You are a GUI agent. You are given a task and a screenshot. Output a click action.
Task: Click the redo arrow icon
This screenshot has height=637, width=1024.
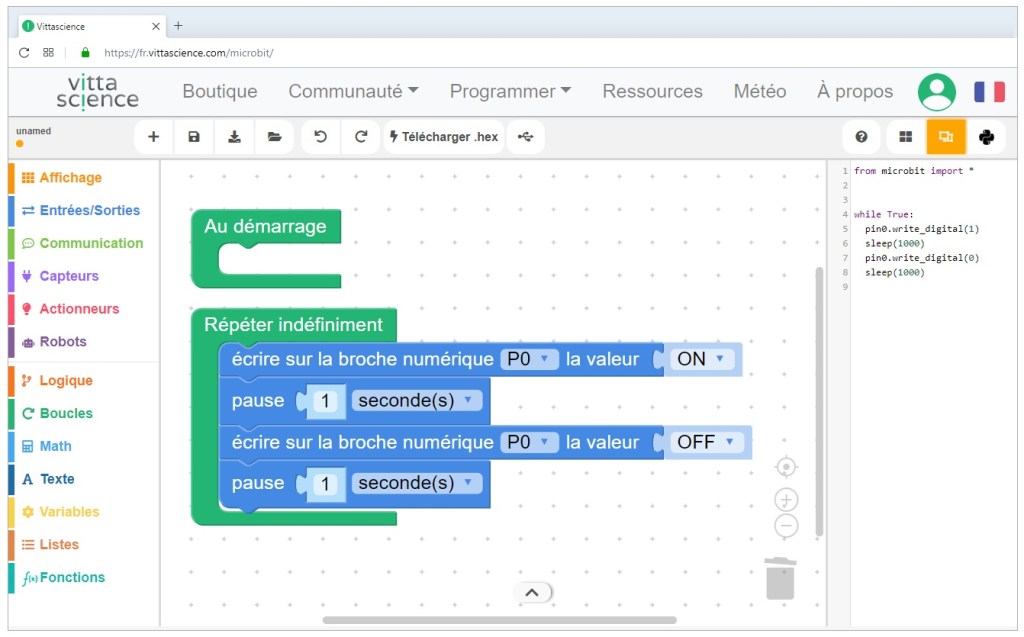tap(361, 137)
